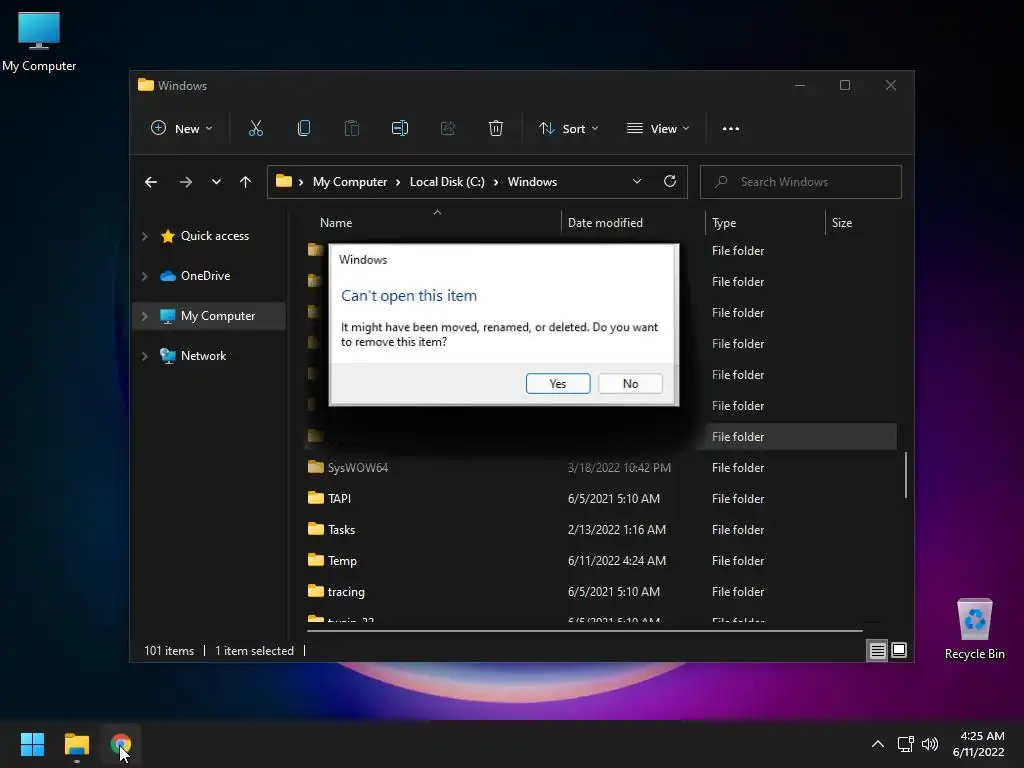Launch Chrome from the taskbar

(x=121, y=744)
